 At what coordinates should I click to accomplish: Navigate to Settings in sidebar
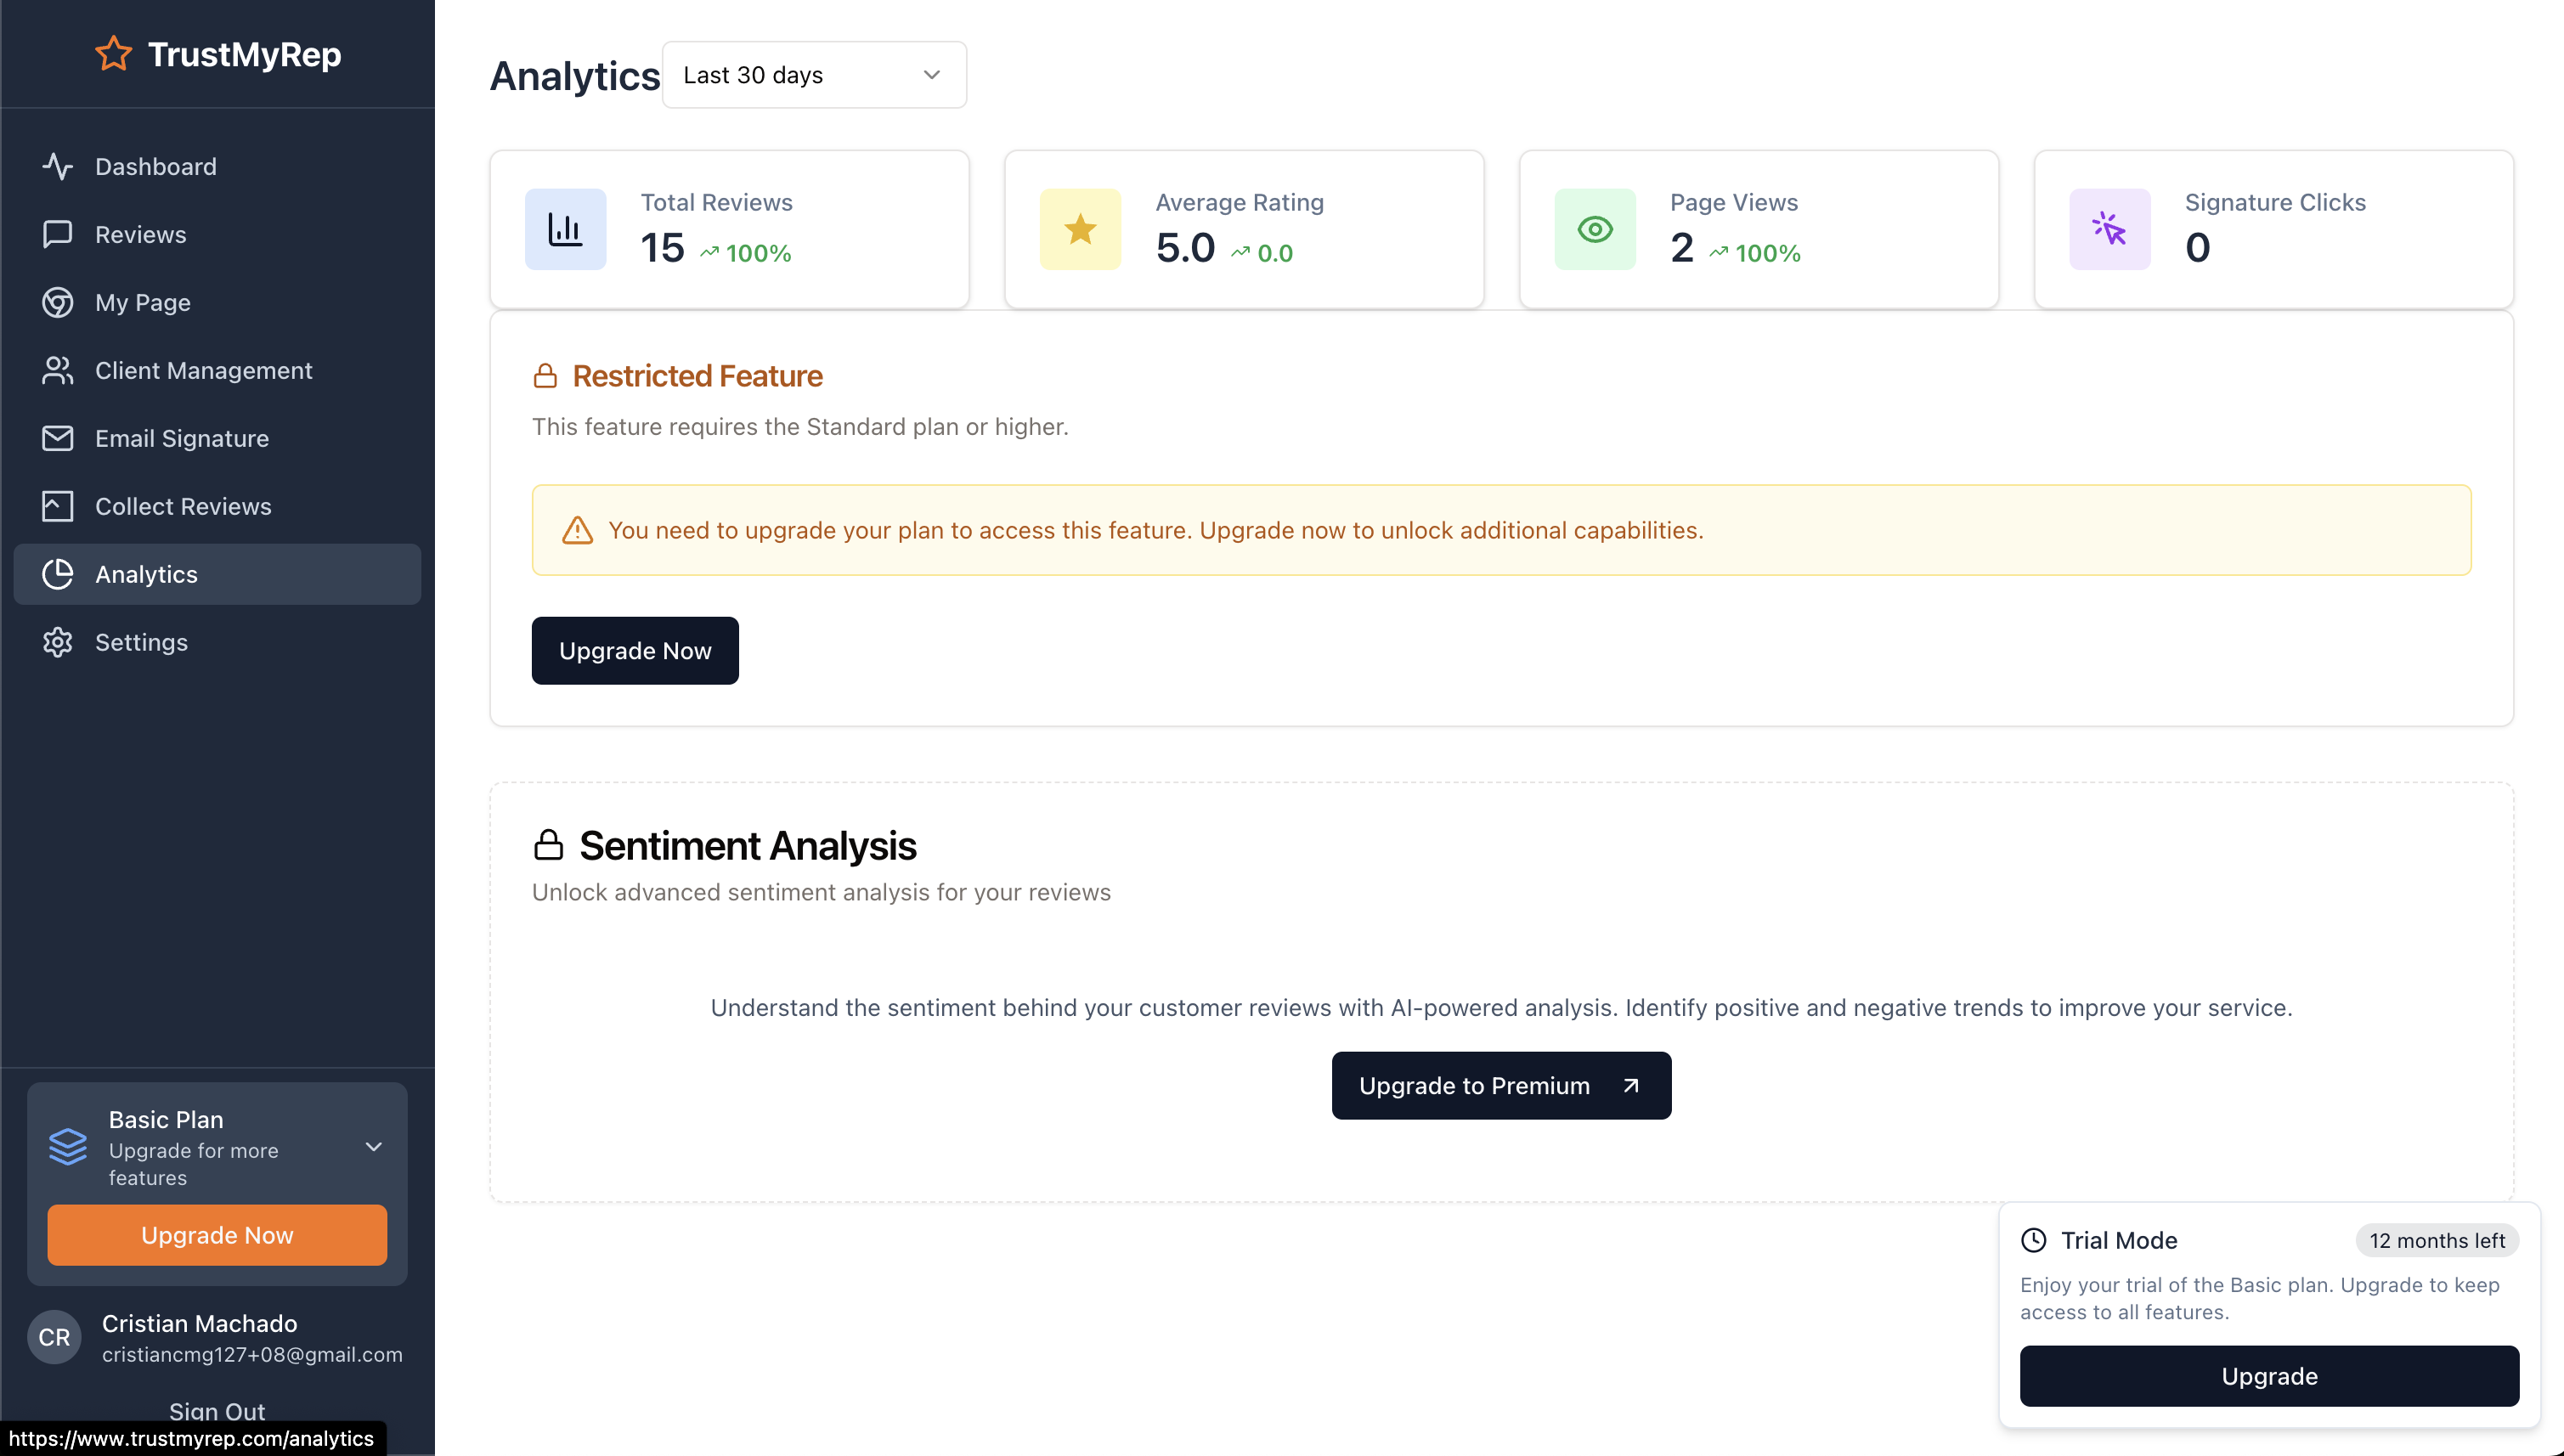(141, 642)
